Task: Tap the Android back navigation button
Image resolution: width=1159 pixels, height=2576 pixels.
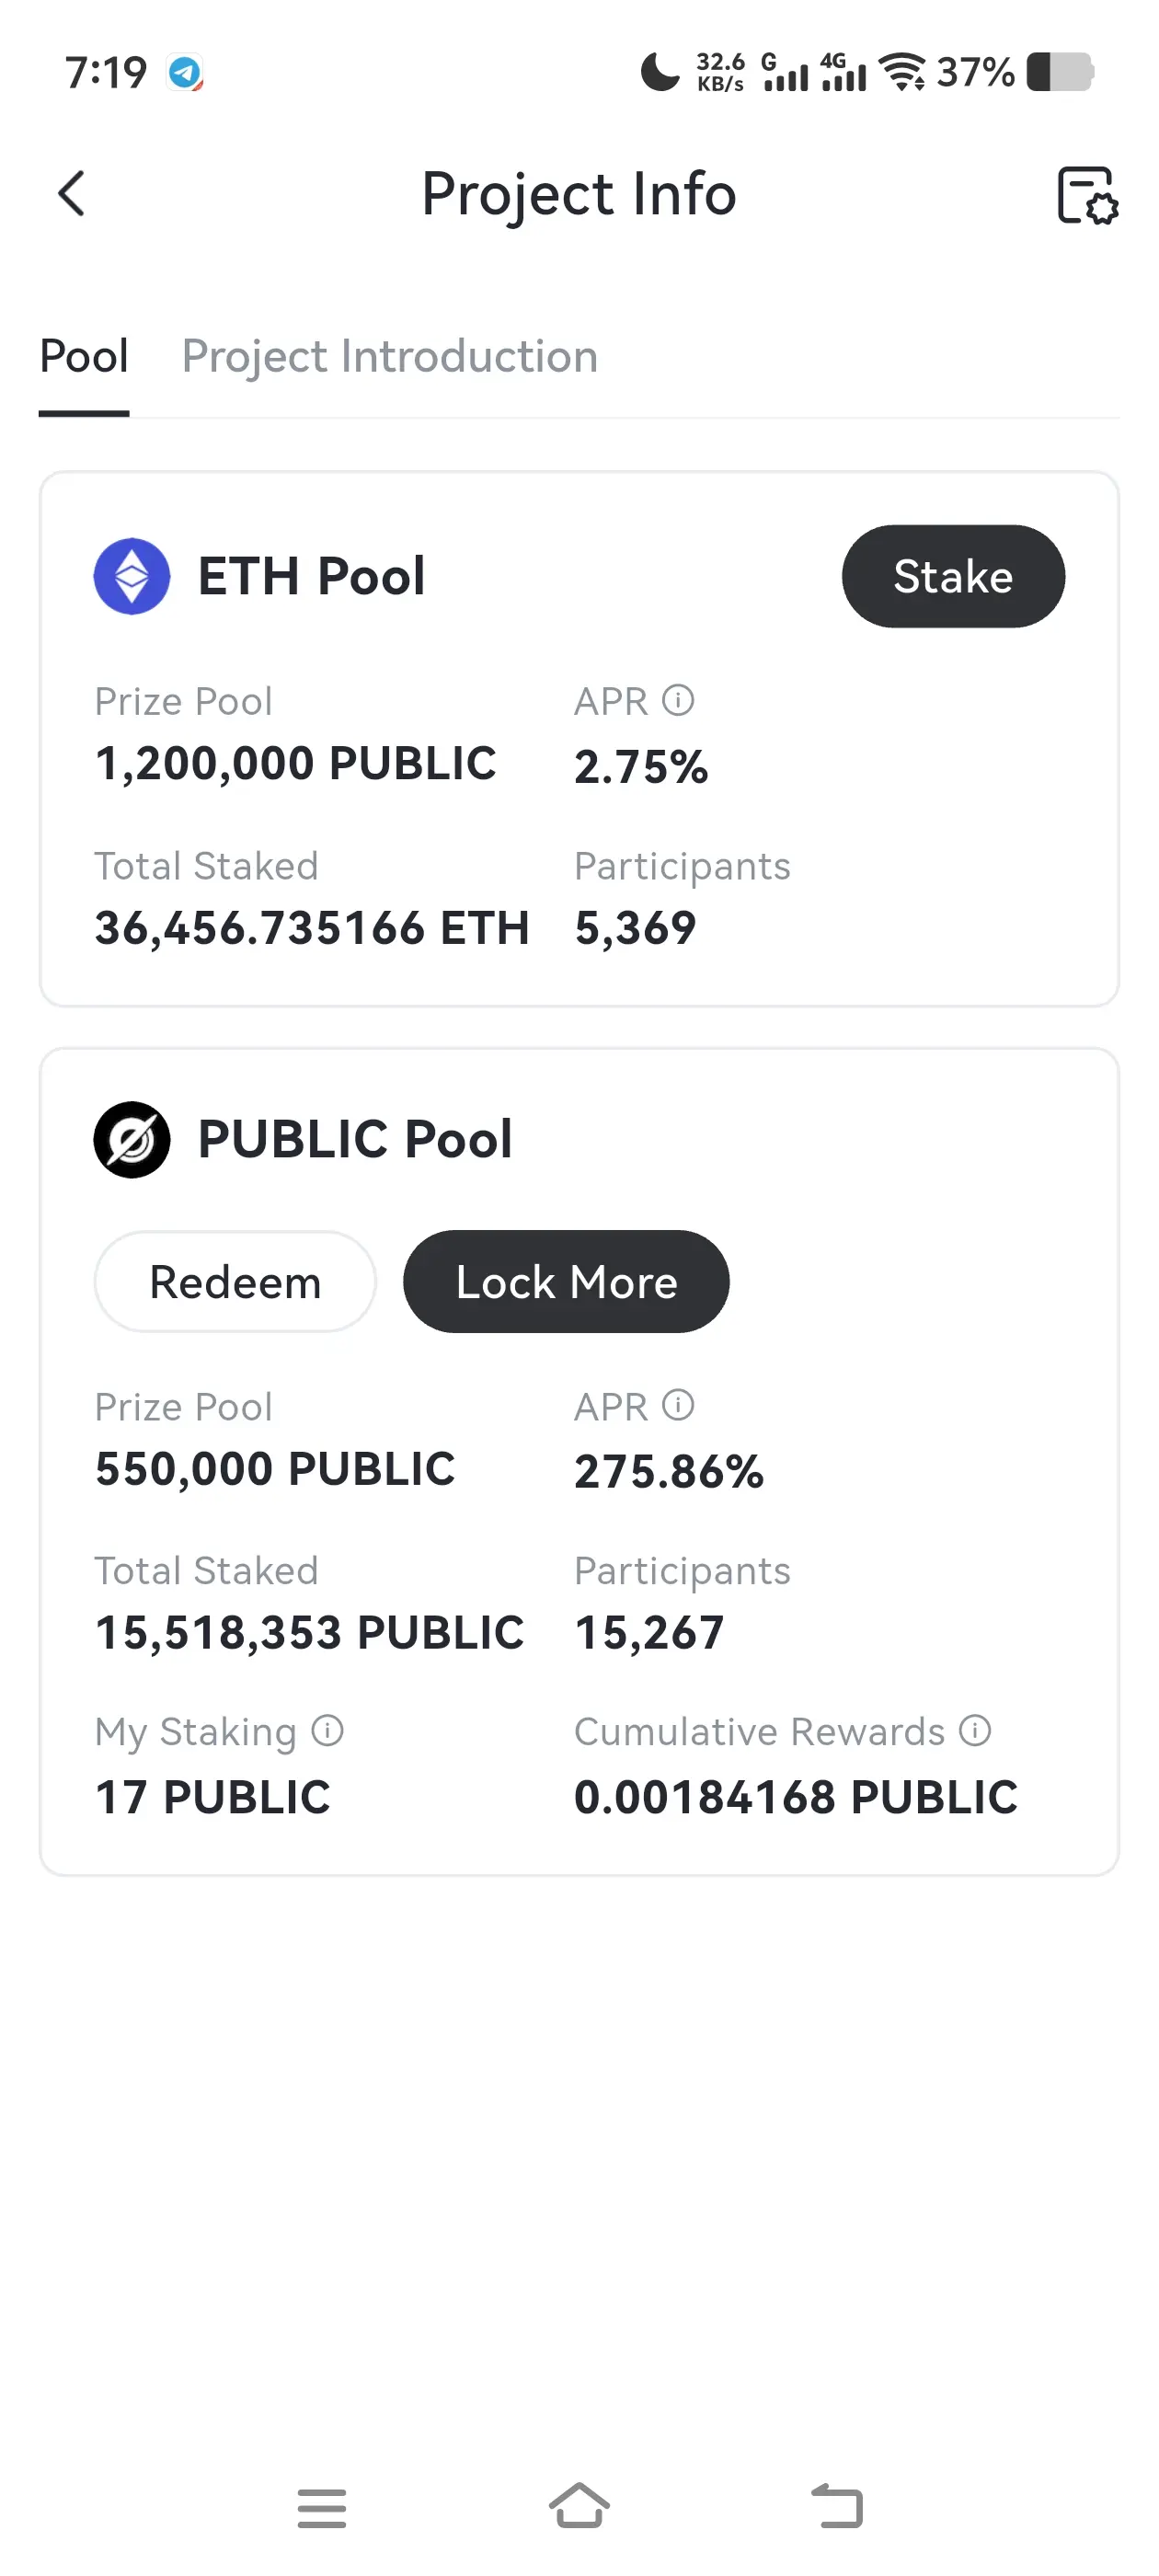Action: click(837, 2506)
